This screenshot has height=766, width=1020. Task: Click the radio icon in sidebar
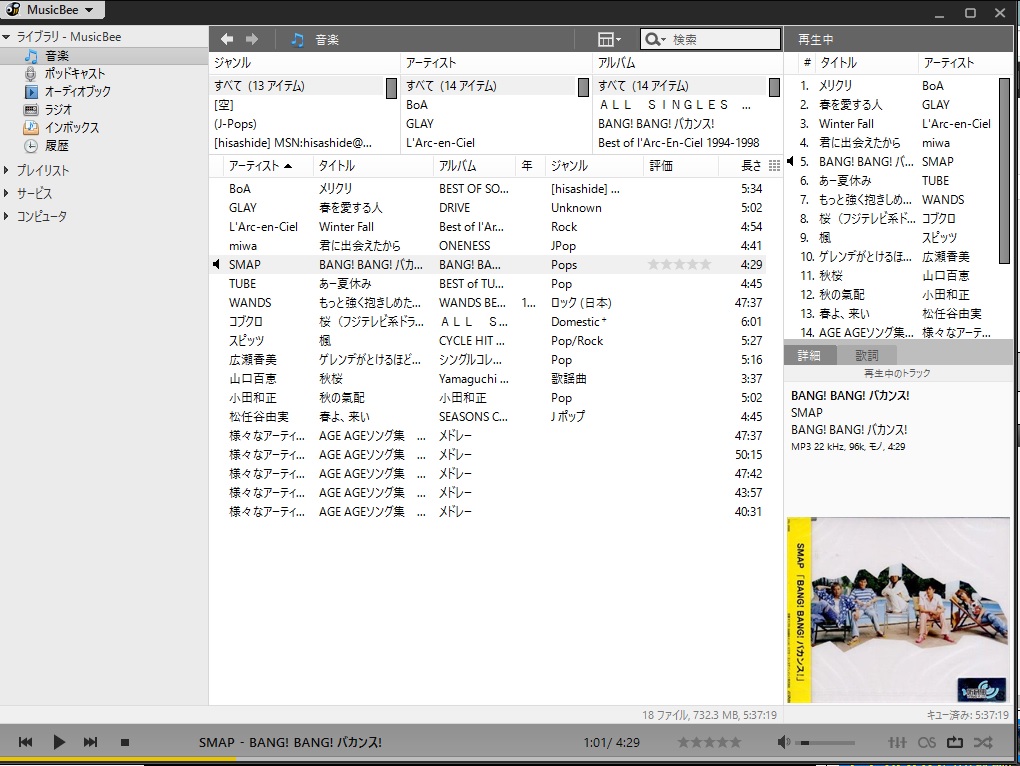(x=31, y=109)
